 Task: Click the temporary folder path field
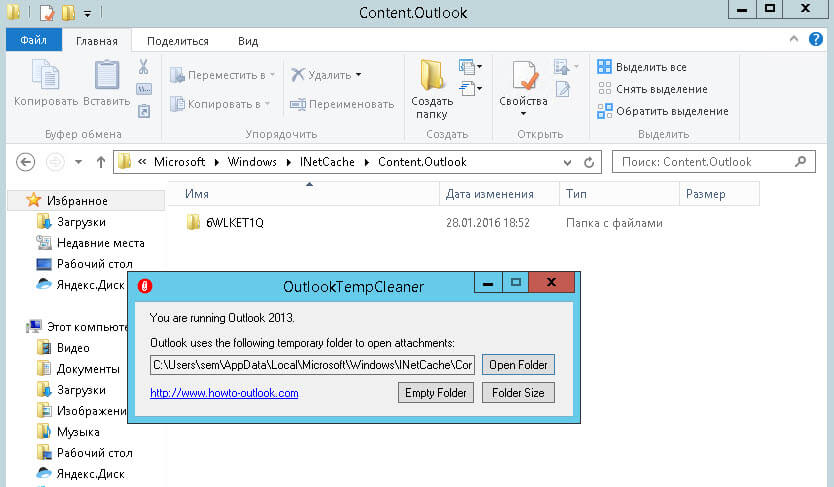click(312, 365)
